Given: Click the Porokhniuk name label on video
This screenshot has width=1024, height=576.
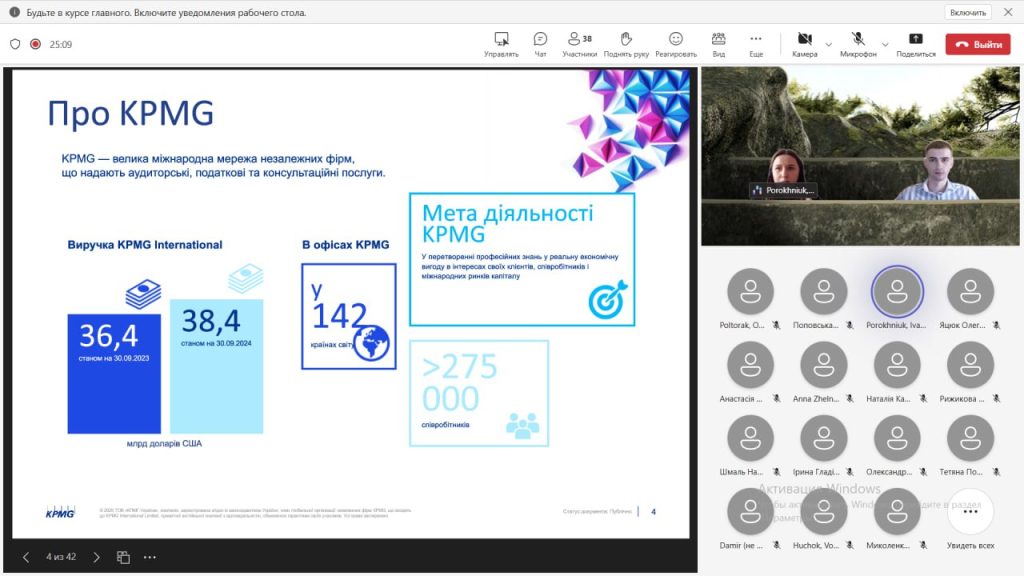Looking at the screenshot, I should tap(783, 190).
